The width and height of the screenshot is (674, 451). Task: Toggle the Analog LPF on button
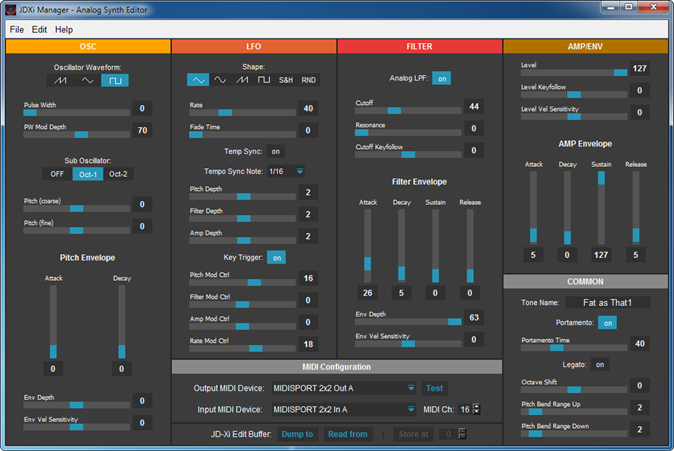click(x=442, y=79)
